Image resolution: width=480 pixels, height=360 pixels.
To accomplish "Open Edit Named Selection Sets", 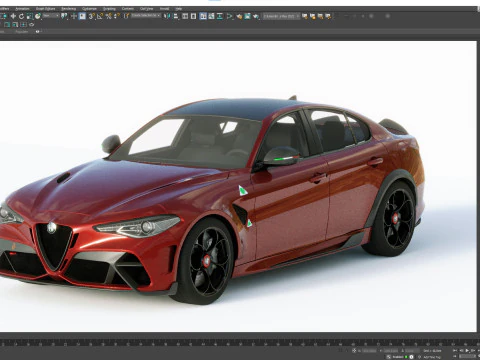I will (x=126, y=16).
